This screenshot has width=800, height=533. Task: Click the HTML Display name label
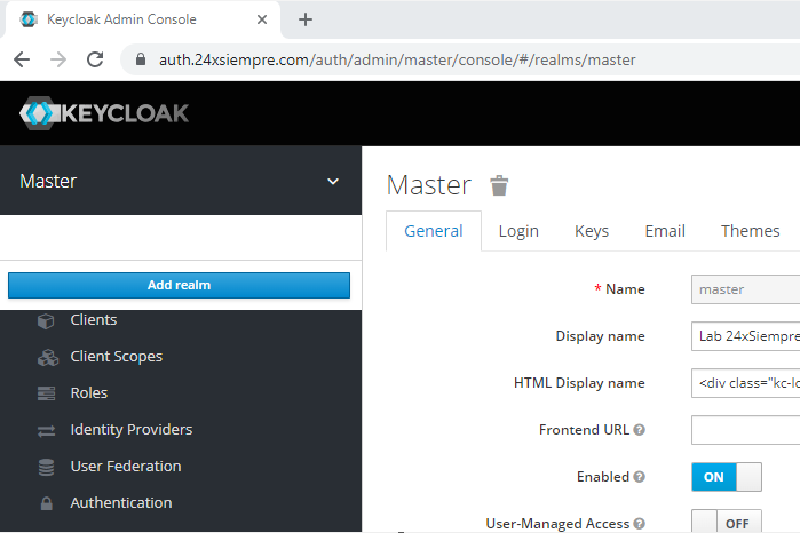click(x=579, y=383)
